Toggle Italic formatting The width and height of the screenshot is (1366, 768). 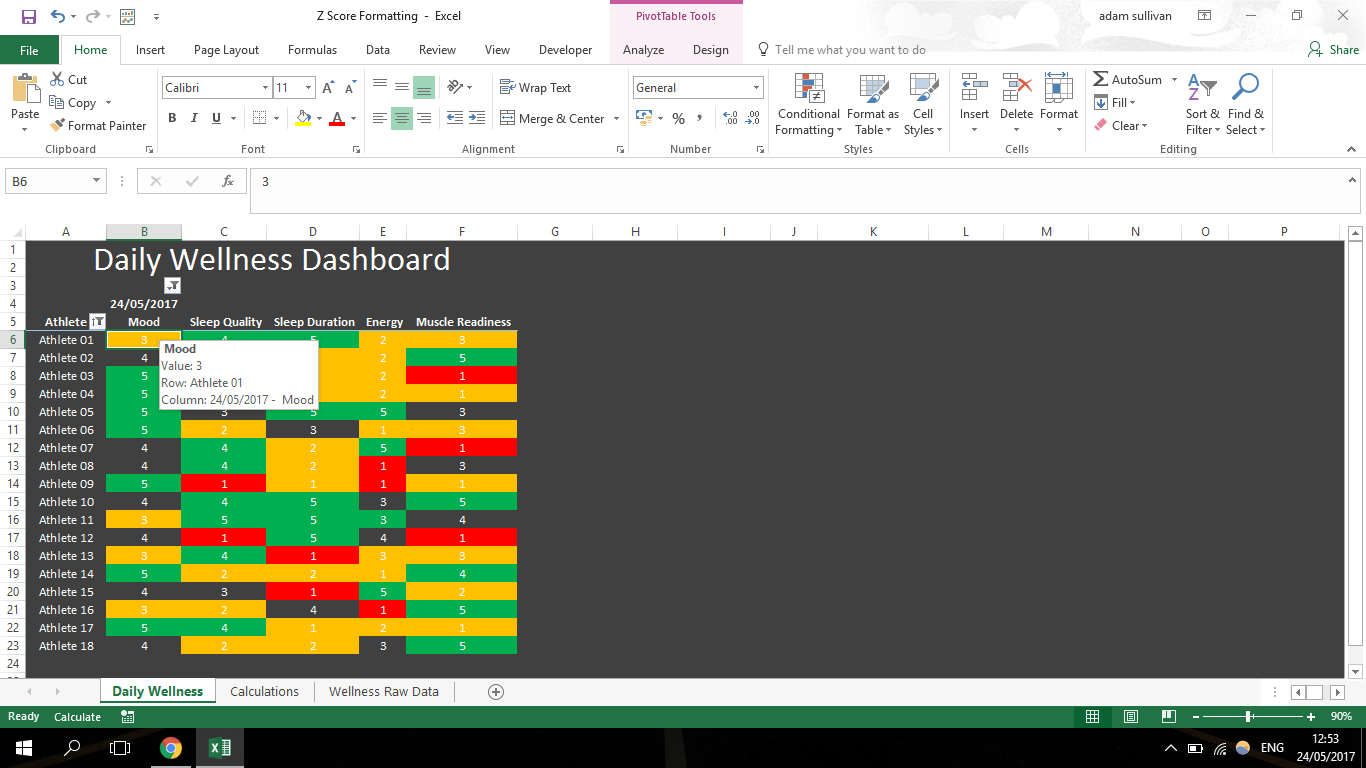click(194, 118)
